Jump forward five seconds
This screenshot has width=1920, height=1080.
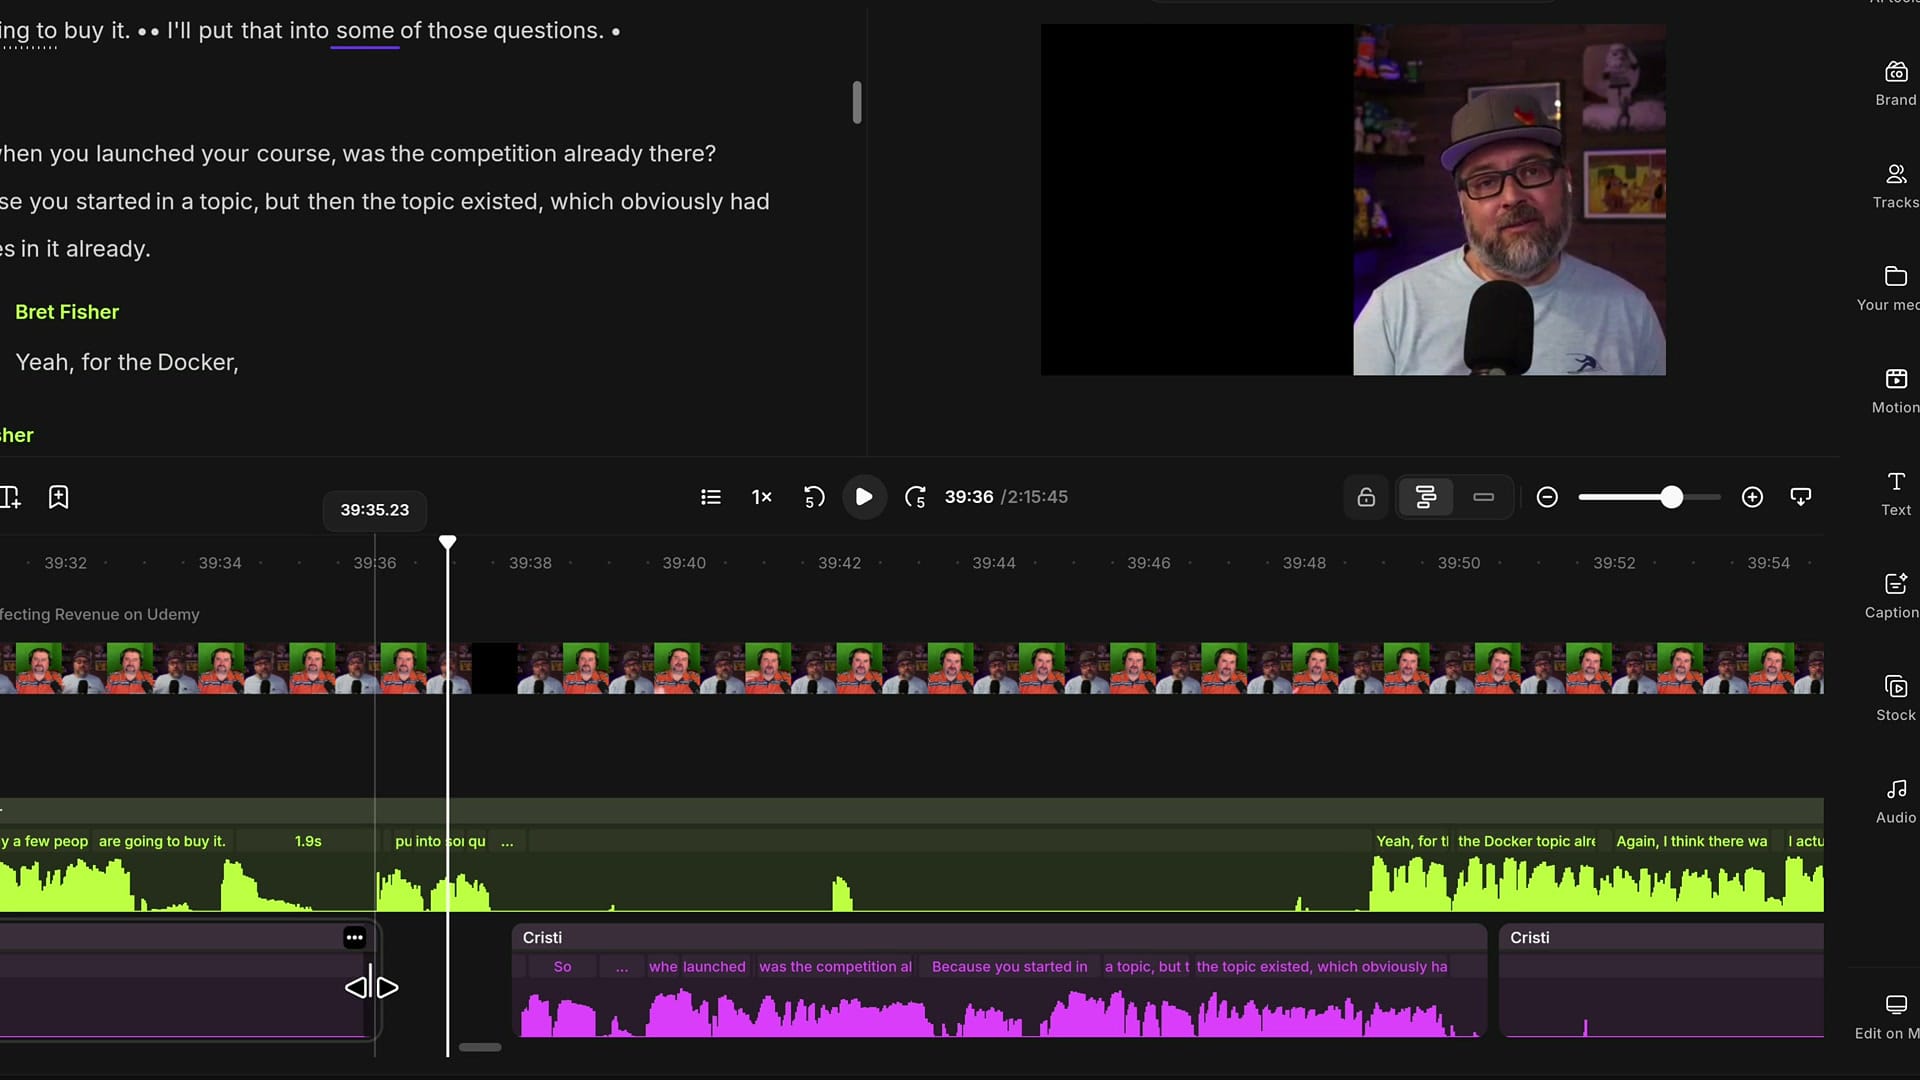tap(915, 497)
